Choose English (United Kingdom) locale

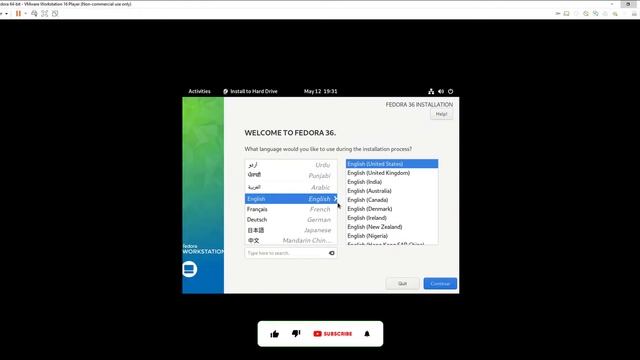click(x=392, y=173)
